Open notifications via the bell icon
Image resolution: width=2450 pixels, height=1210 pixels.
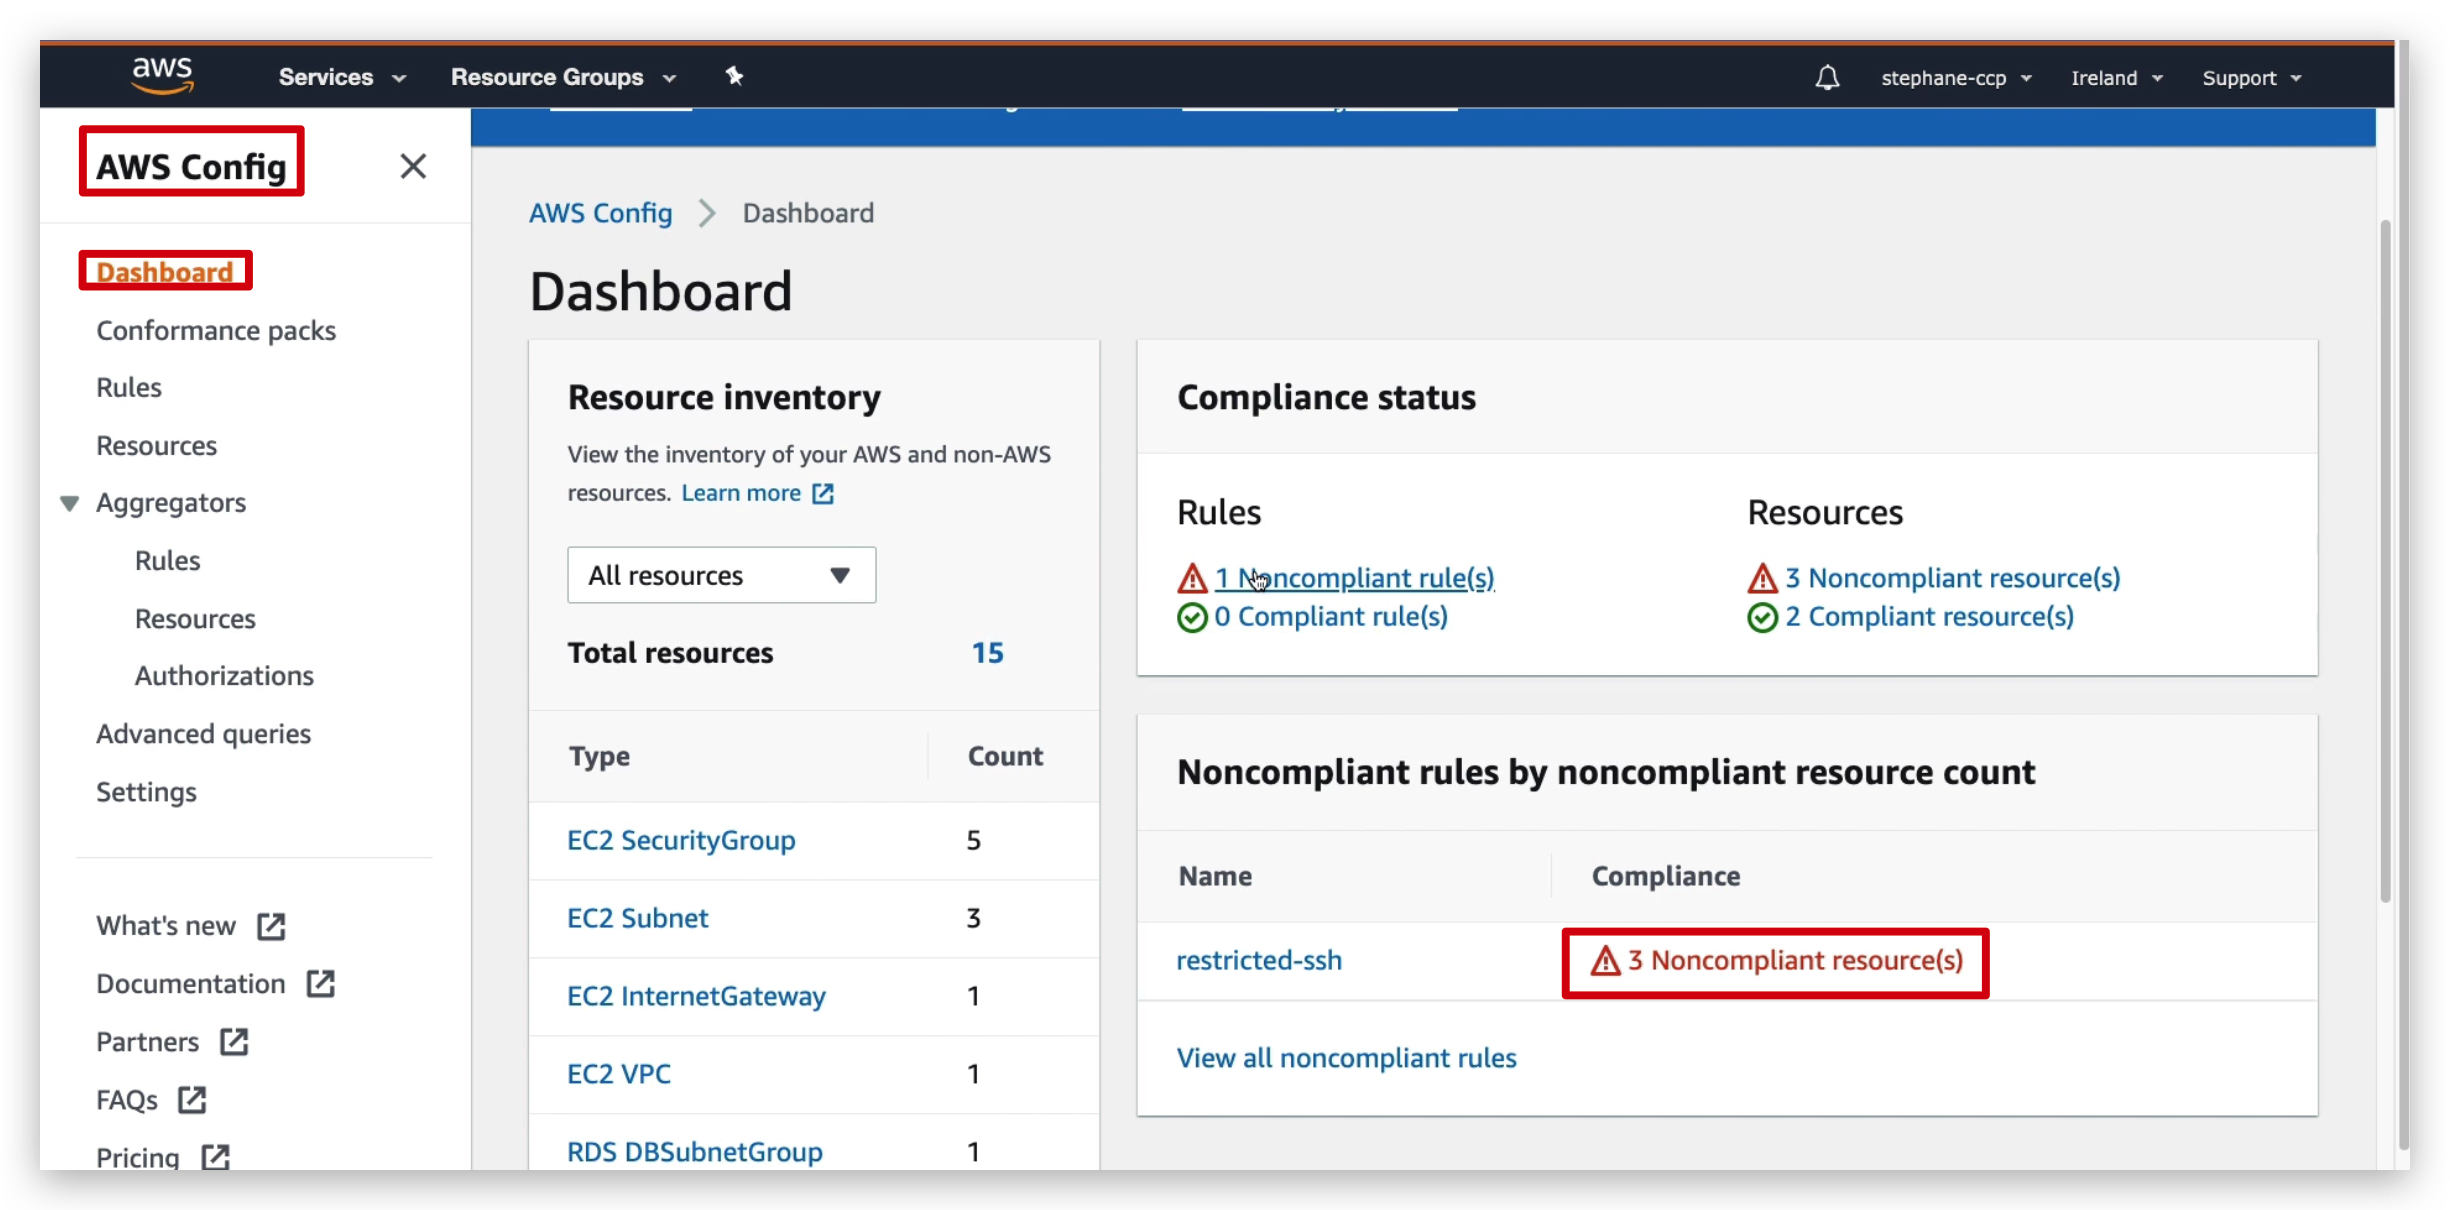pos(1827,77)
